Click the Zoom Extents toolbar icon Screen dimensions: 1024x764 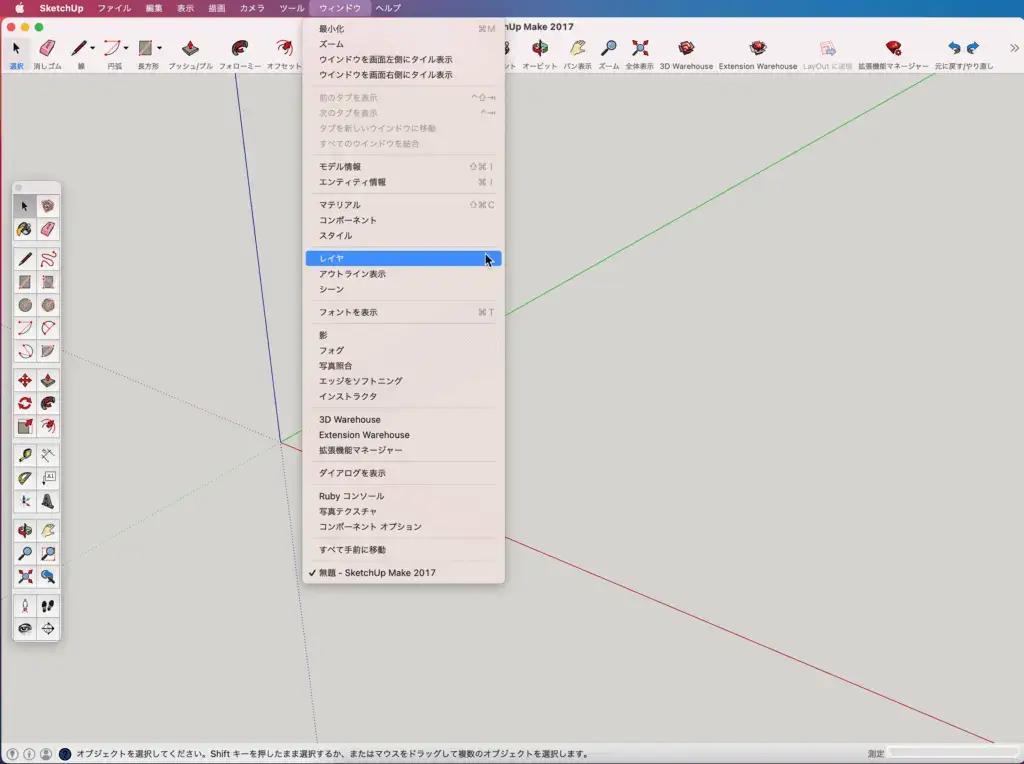coord(640,48)
